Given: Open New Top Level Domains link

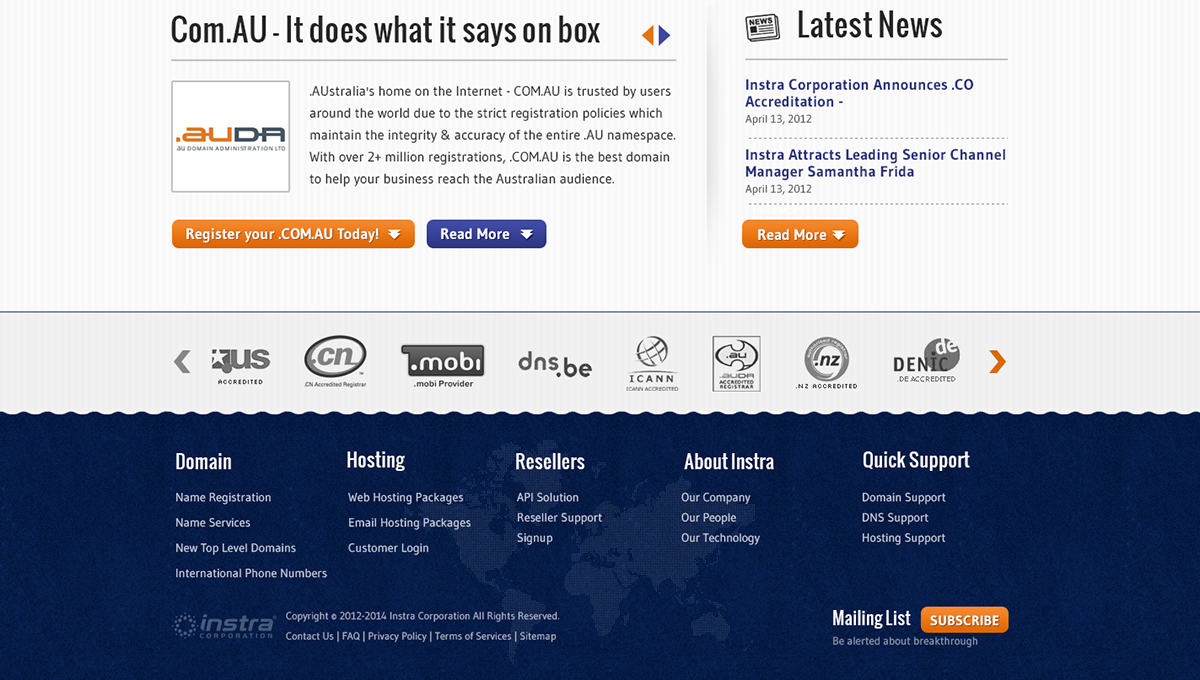Looking at the screenshot, I should point(236,548).
